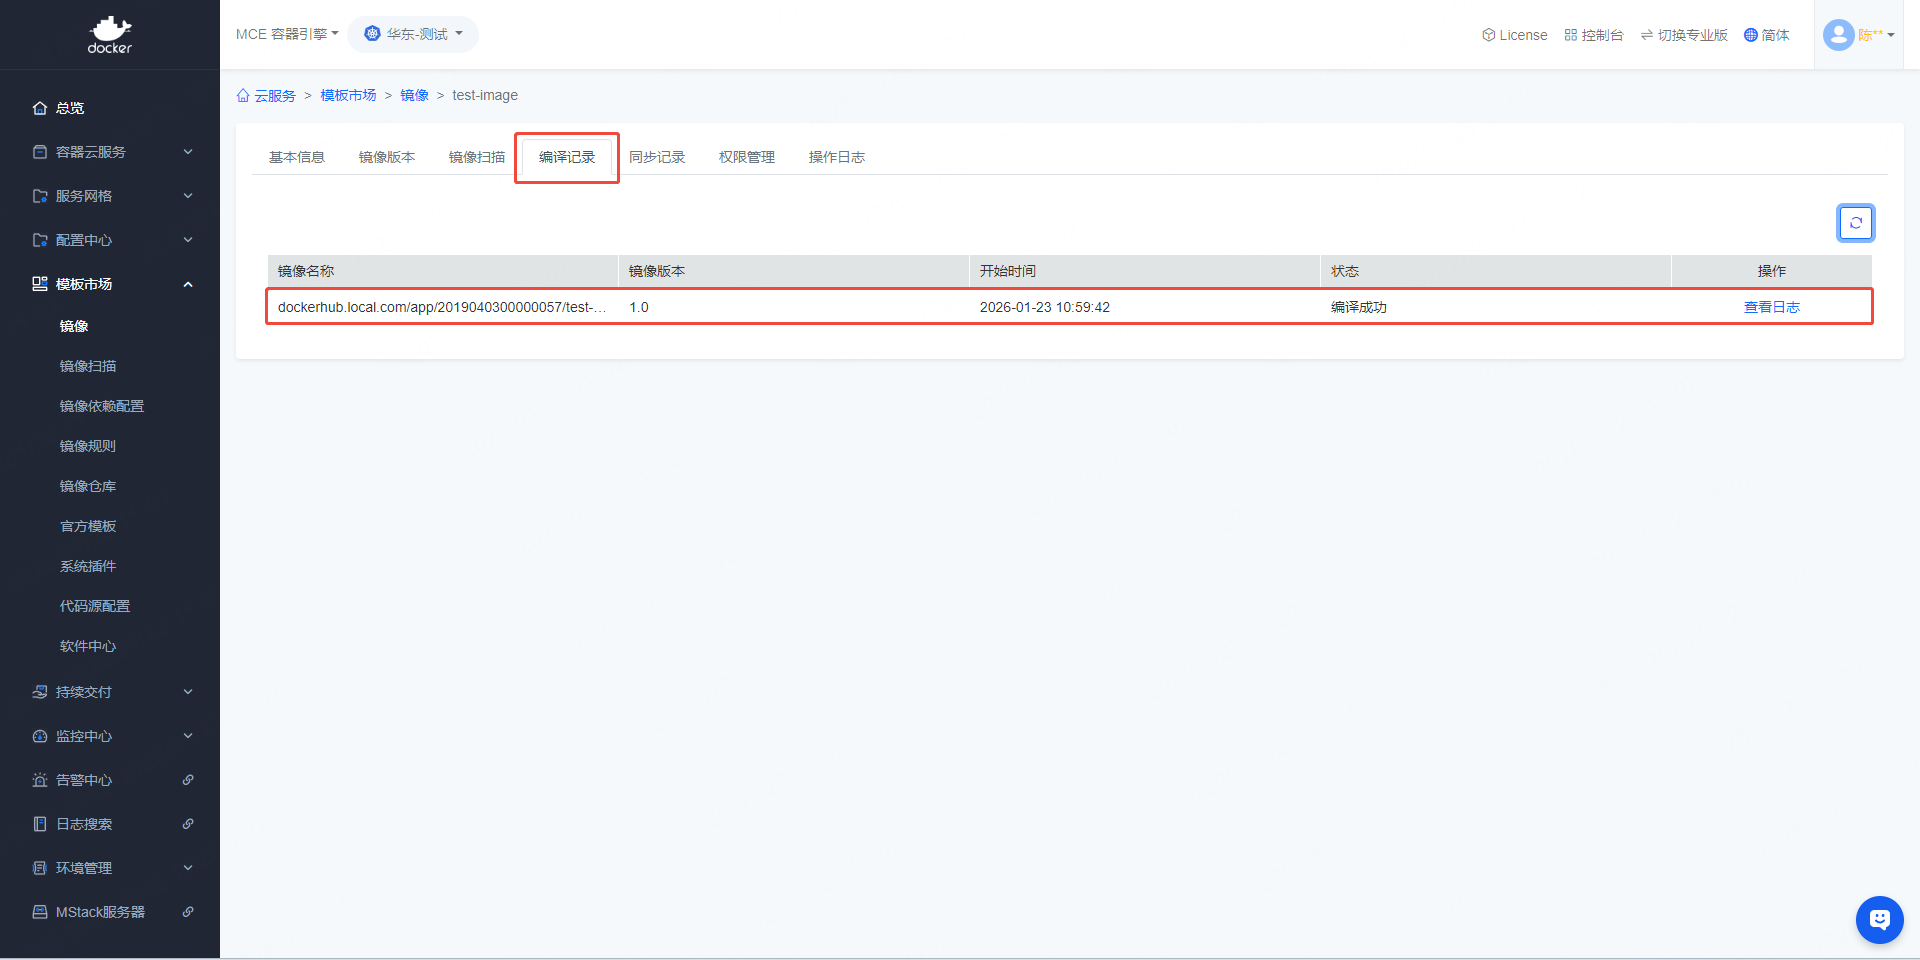Click the user avatar icon

[1838, 35]
